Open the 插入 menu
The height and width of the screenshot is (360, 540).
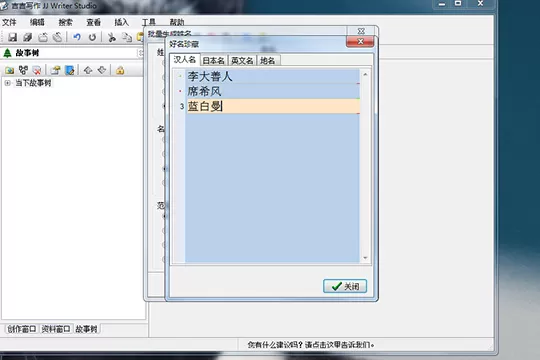(x=122, y=22)
